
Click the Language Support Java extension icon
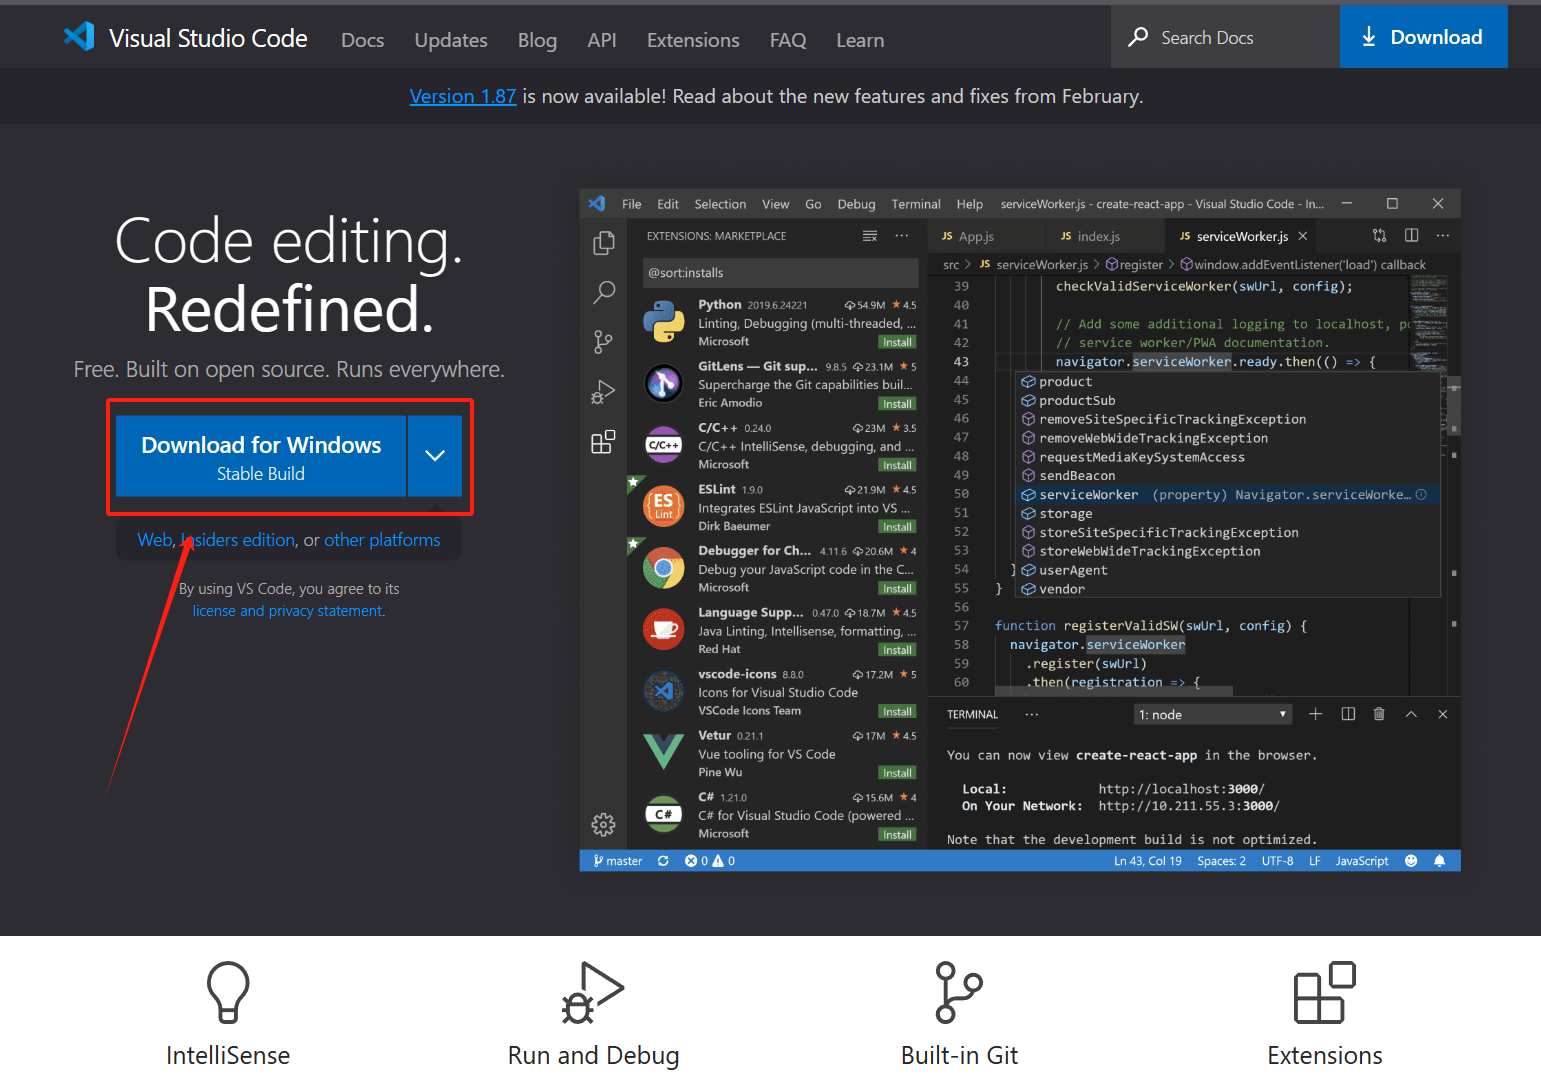click(x=664, y=629)
